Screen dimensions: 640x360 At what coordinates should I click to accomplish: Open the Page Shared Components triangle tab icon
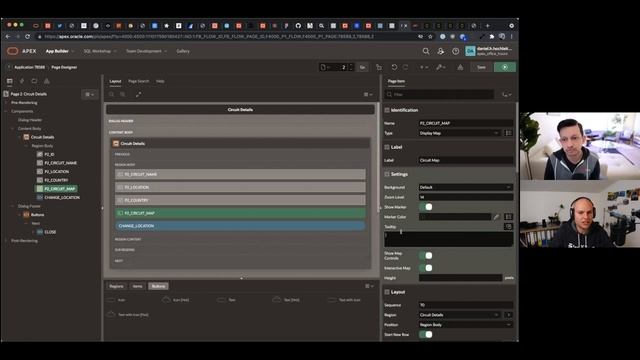tap(47, 81)
